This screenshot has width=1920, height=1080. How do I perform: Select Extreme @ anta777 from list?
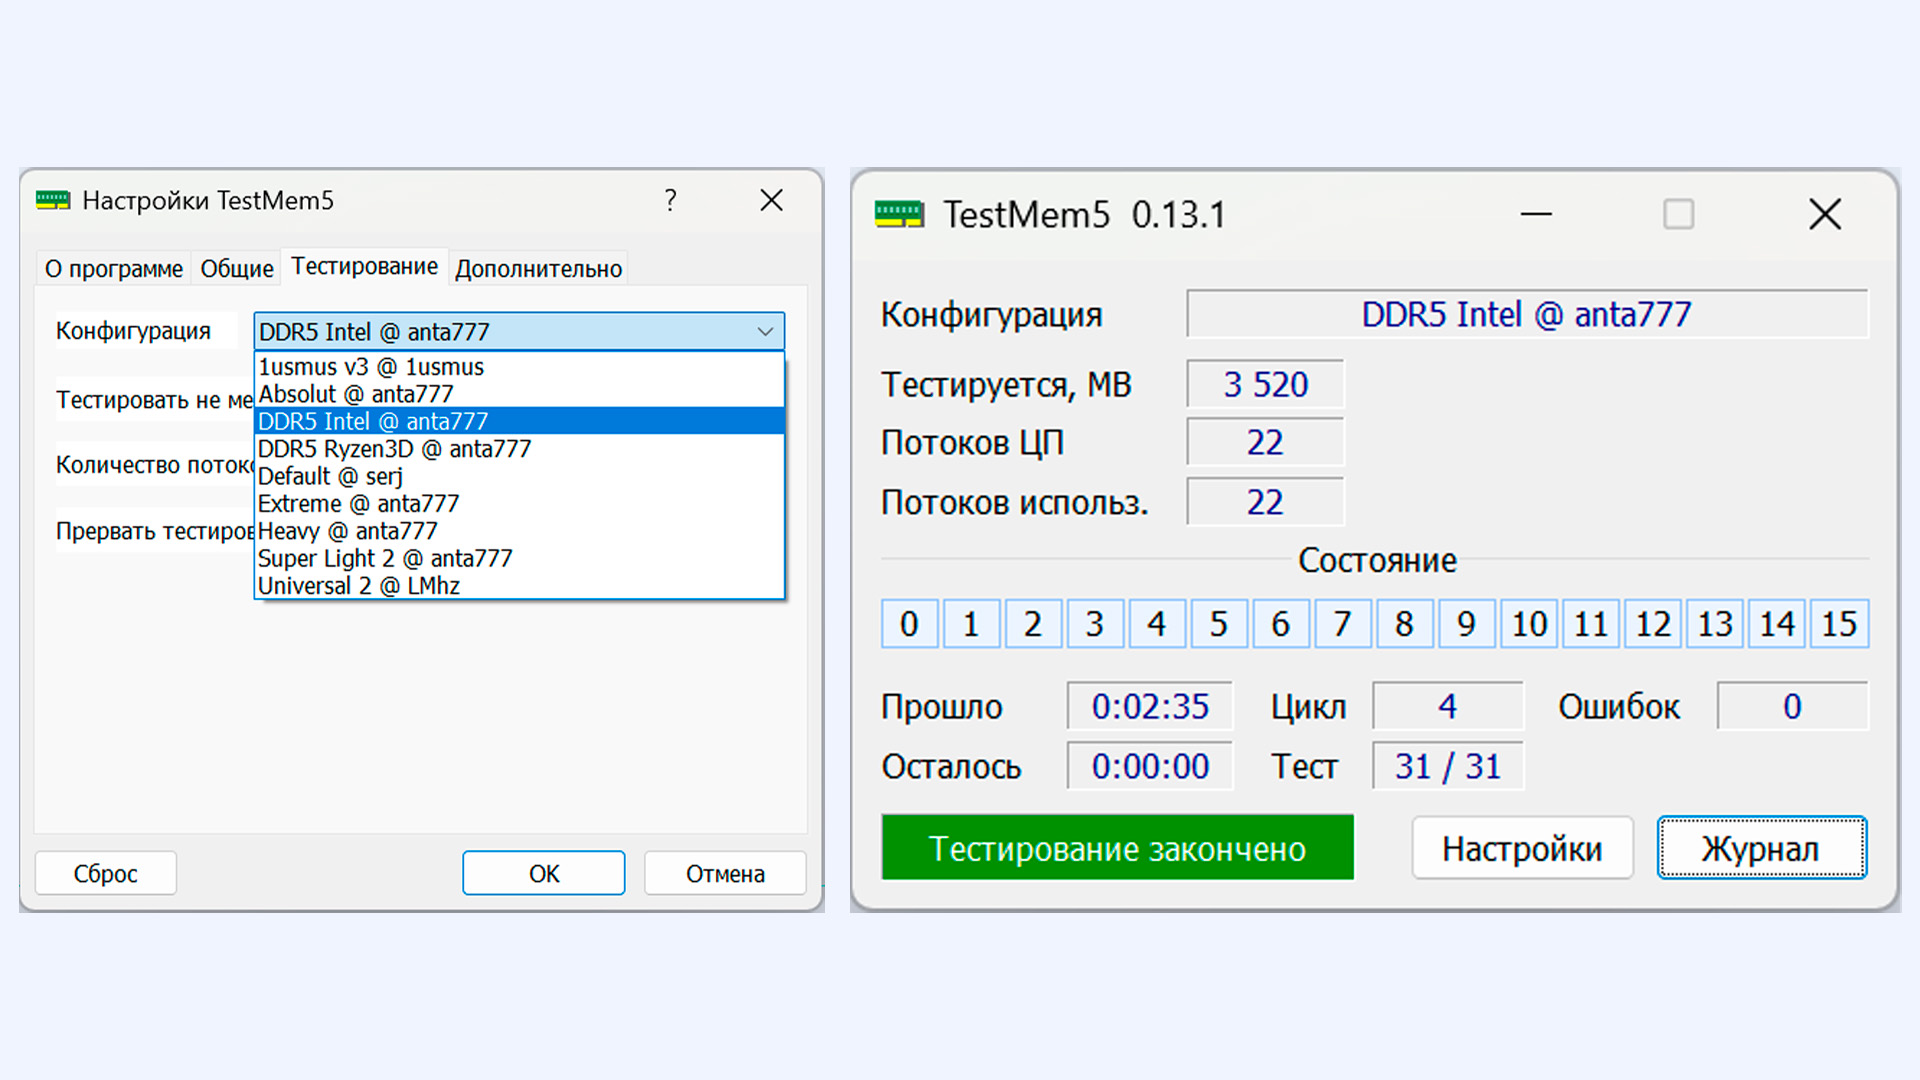click(x=358, y=504)
